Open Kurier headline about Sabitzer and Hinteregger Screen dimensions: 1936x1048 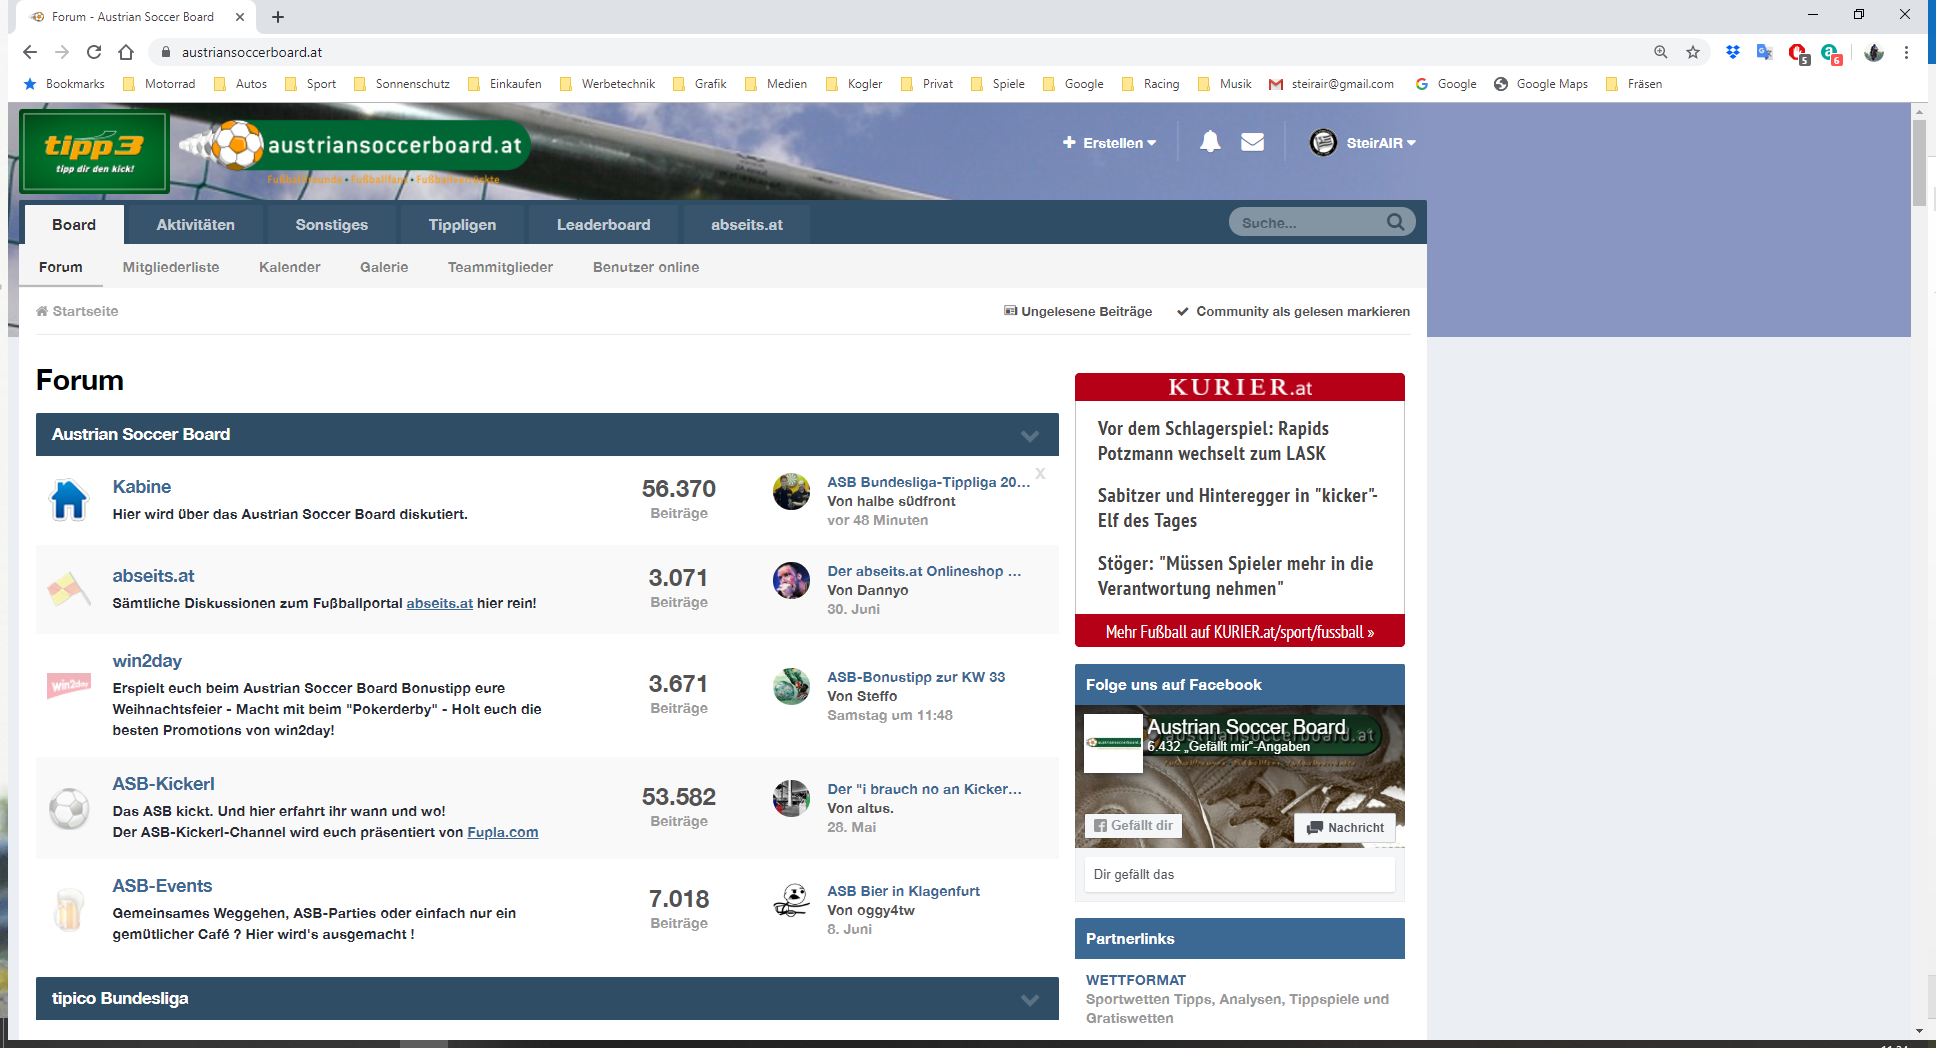1237,508
